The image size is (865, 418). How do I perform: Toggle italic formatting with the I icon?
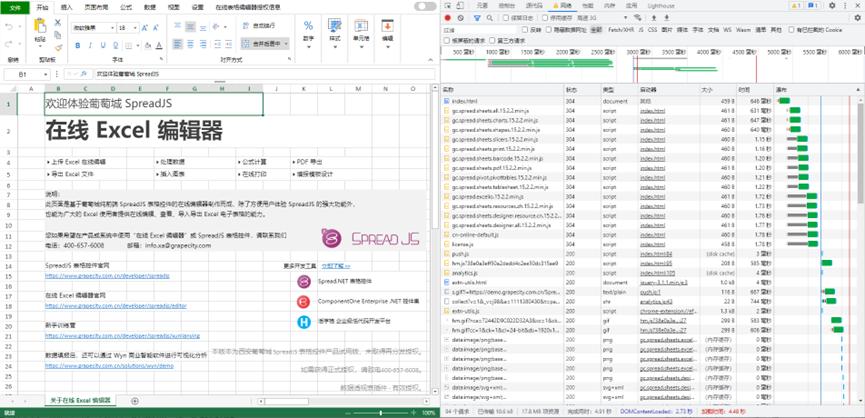[90, 45]
